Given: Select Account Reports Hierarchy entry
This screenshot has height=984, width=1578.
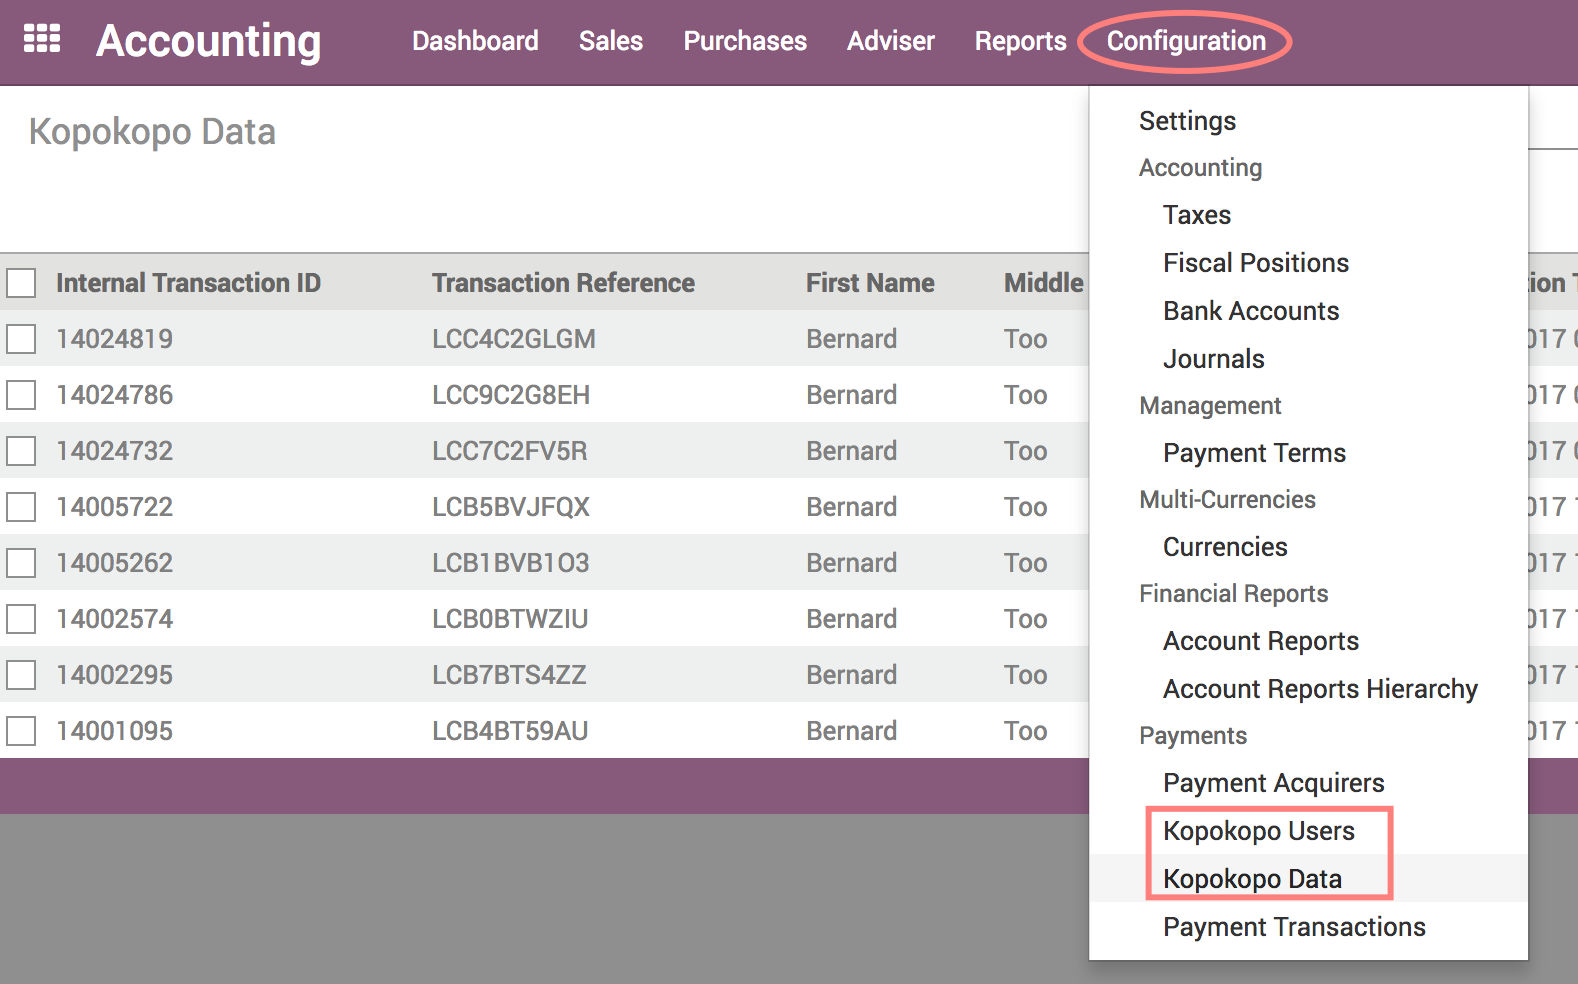Looking at the screenshot, I should pyautogui.click(x=1320, y=689).
